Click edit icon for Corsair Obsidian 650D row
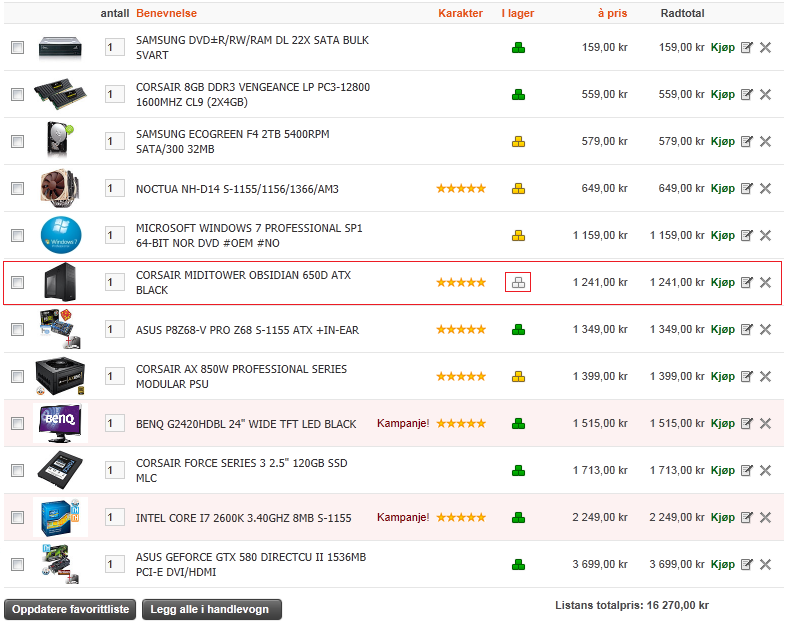Screen dimensions: 807x631 pyautogui.click(x=746, y=283)
